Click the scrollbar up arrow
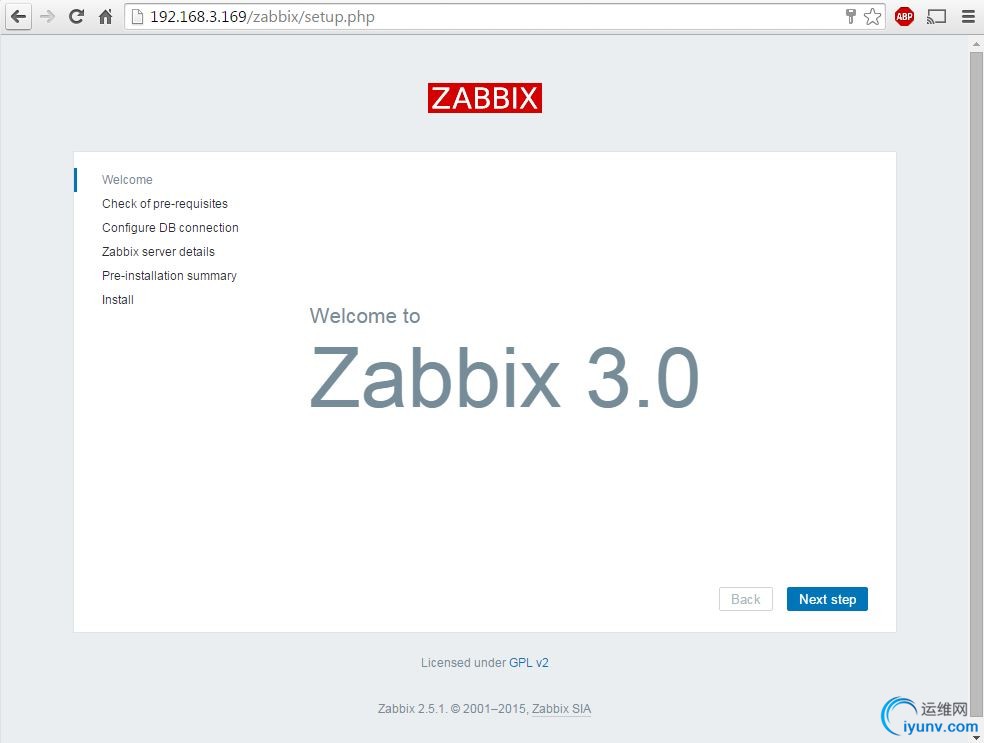984x743 pixels. point(976,44)
